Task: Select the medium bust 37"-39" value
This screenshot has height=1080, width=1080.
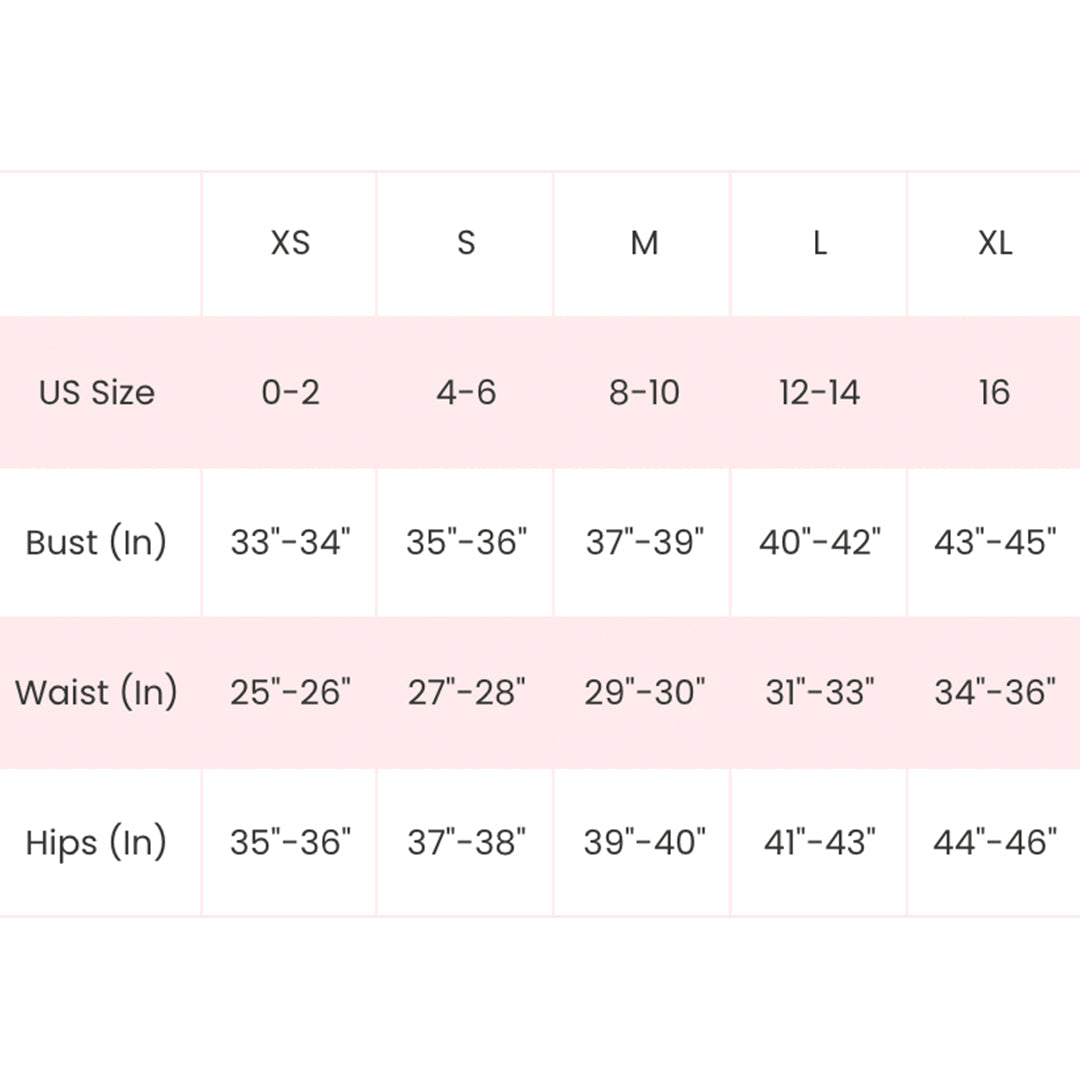Action: (644, 542)
